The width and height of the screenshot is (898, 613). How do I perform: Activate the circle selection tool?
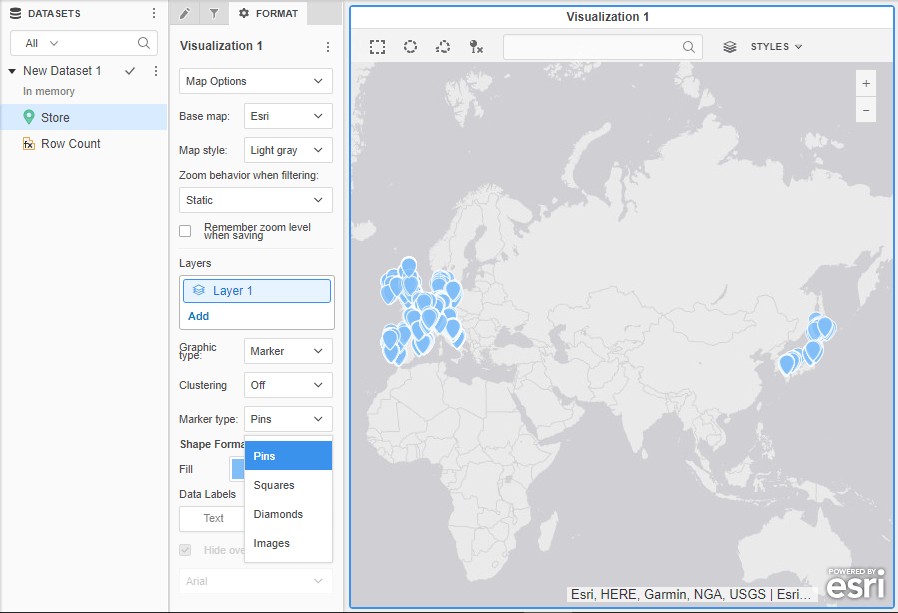point(410,47)
